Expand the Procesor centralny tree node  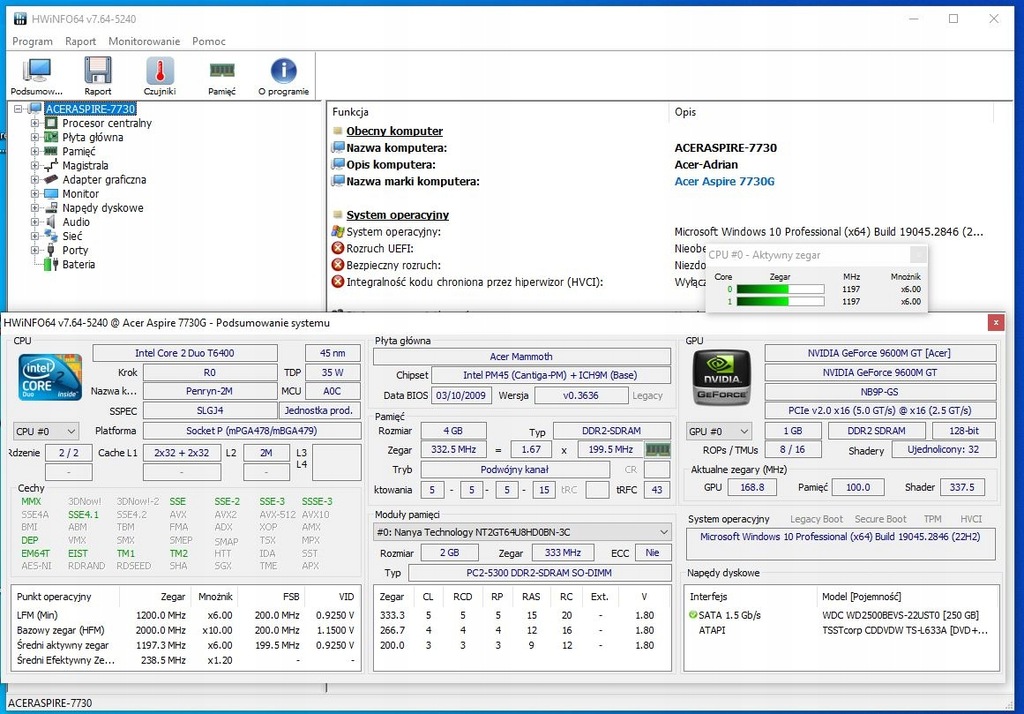point(36,124)
